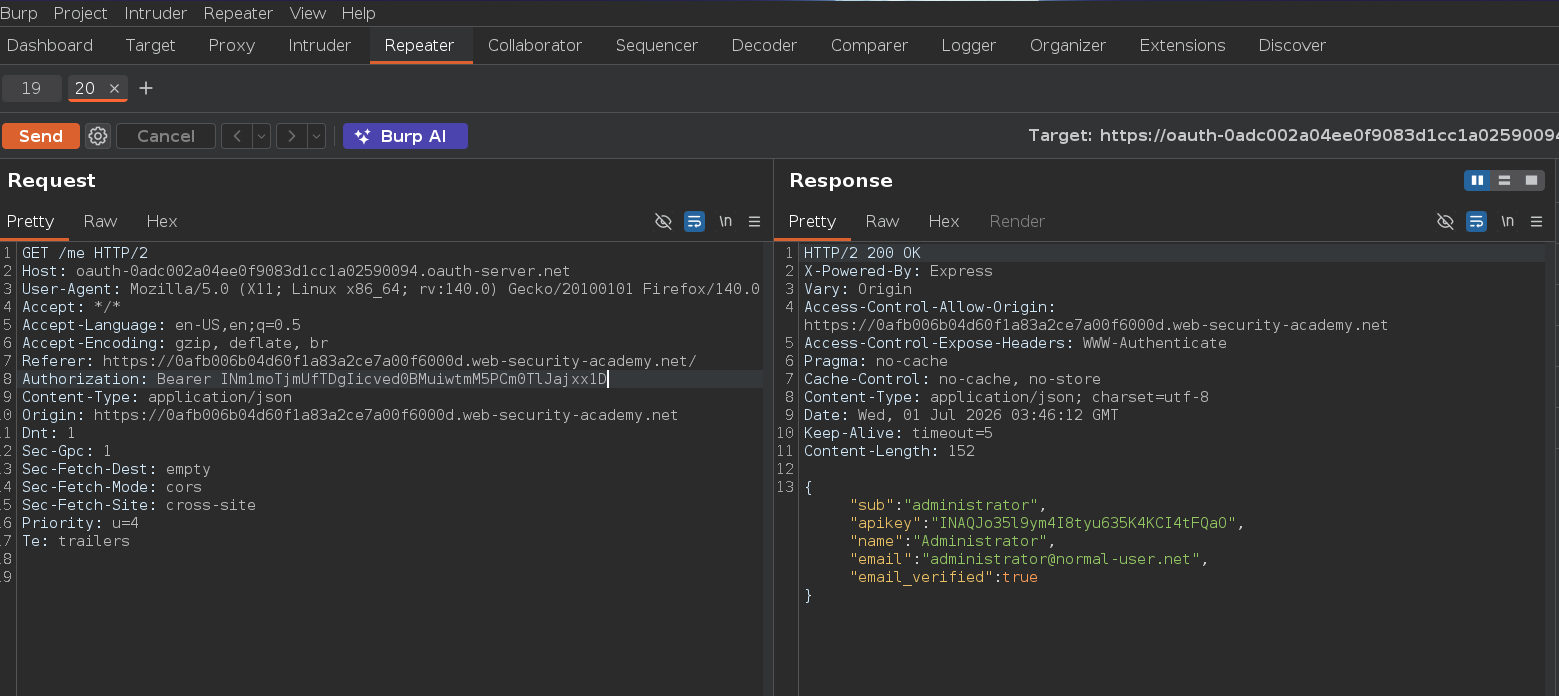Toggle hidden characters in Response panel
Viewport: 1559px width, 696px height.
click(x=1445, y=221)
